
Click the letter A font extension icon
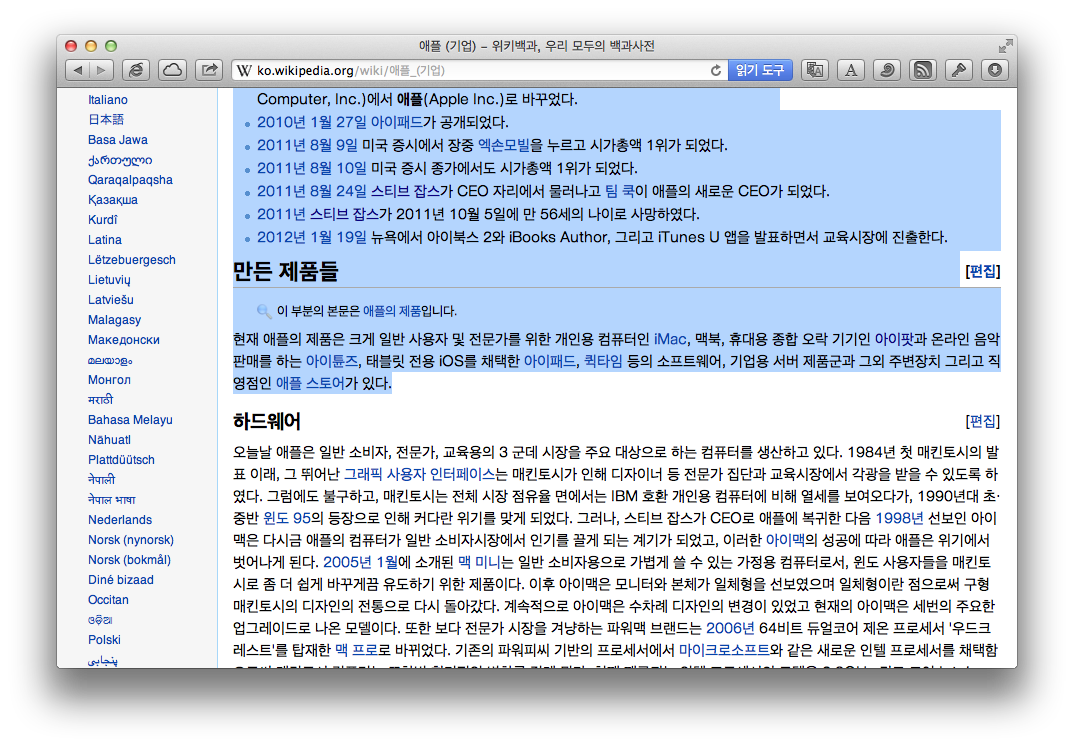(851, 70)
